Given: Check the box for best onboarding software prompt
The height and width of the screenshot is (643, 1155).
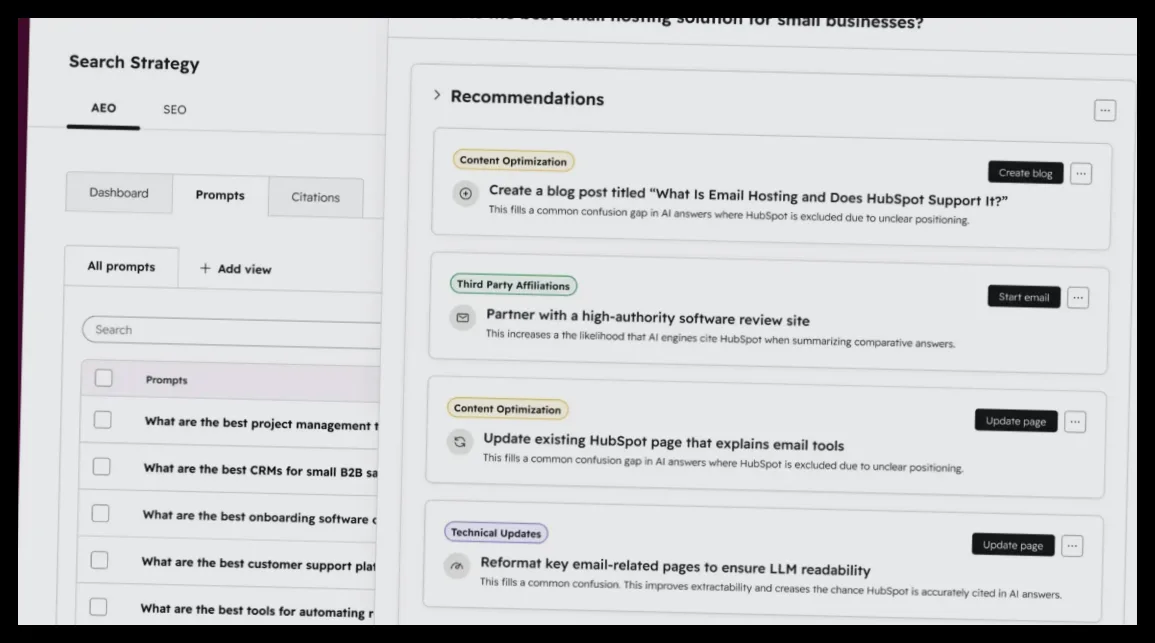Looking at the screenshot, I should coord(100,513).
